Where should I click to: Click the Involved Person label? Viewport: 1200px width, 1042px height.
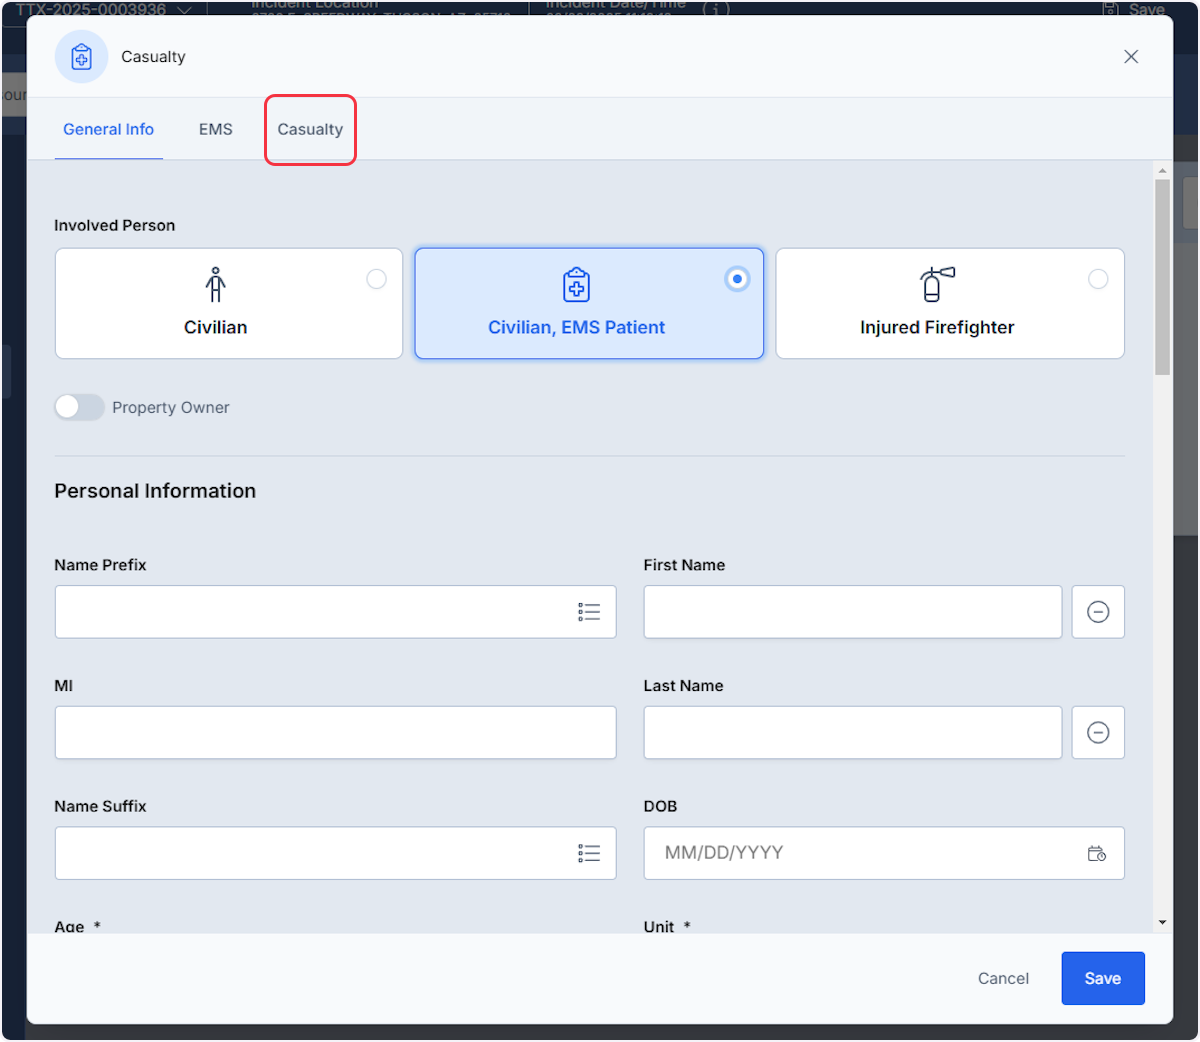(115, 225)
